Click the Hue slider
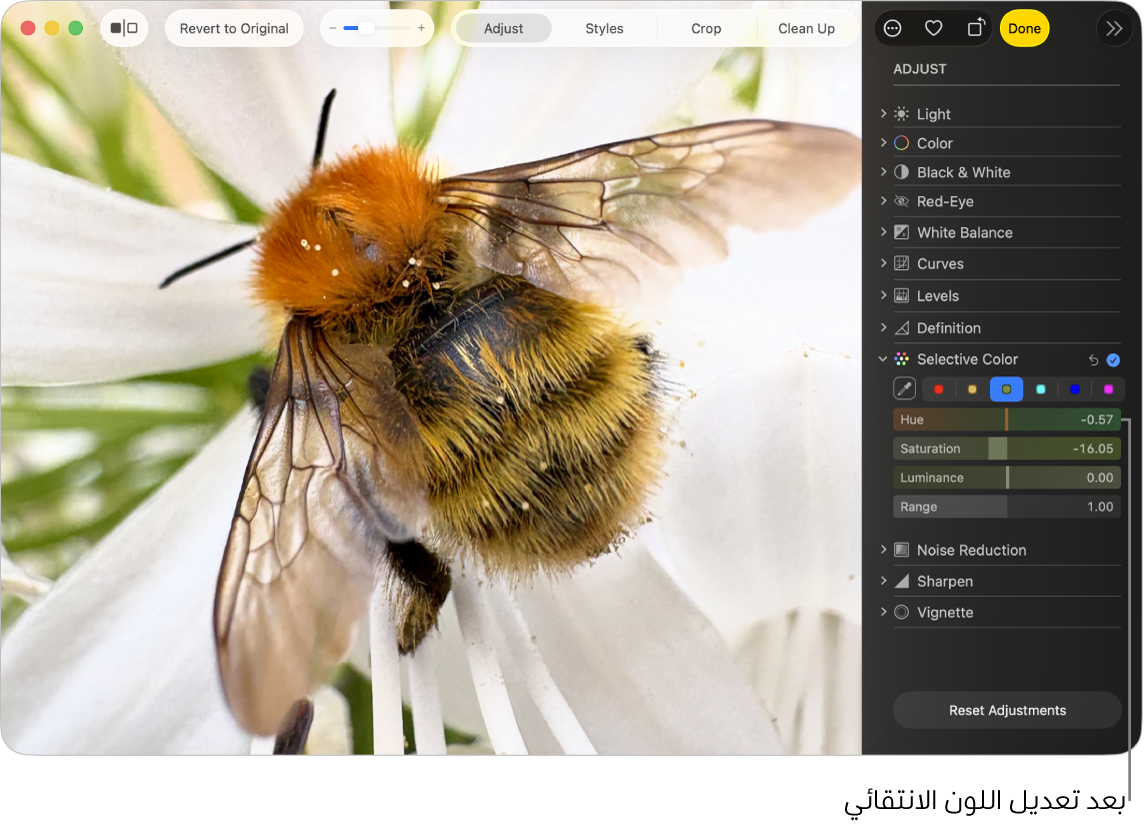 [1009, 421]
